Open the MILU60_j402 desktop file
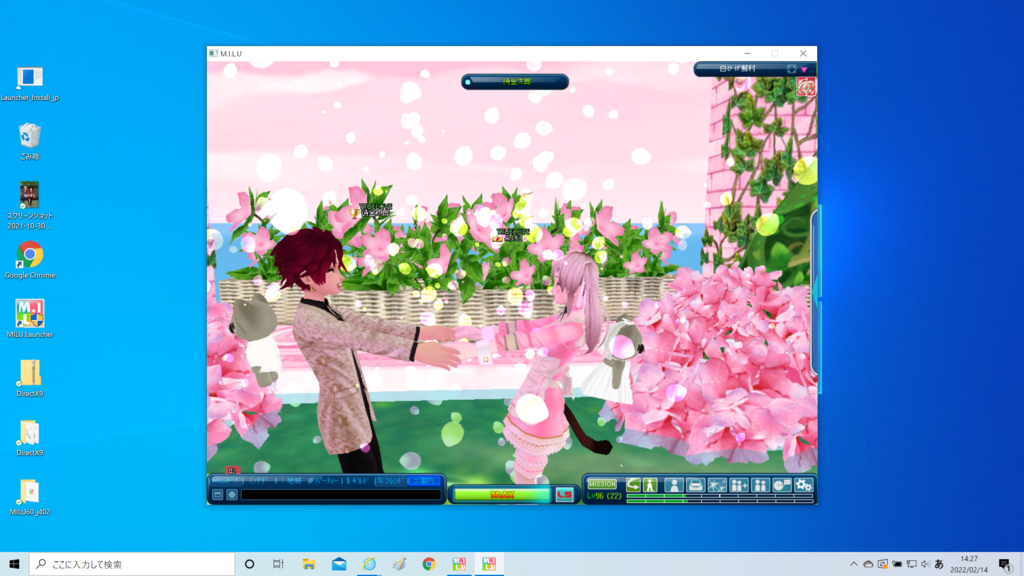 click(x=29, y=497)
